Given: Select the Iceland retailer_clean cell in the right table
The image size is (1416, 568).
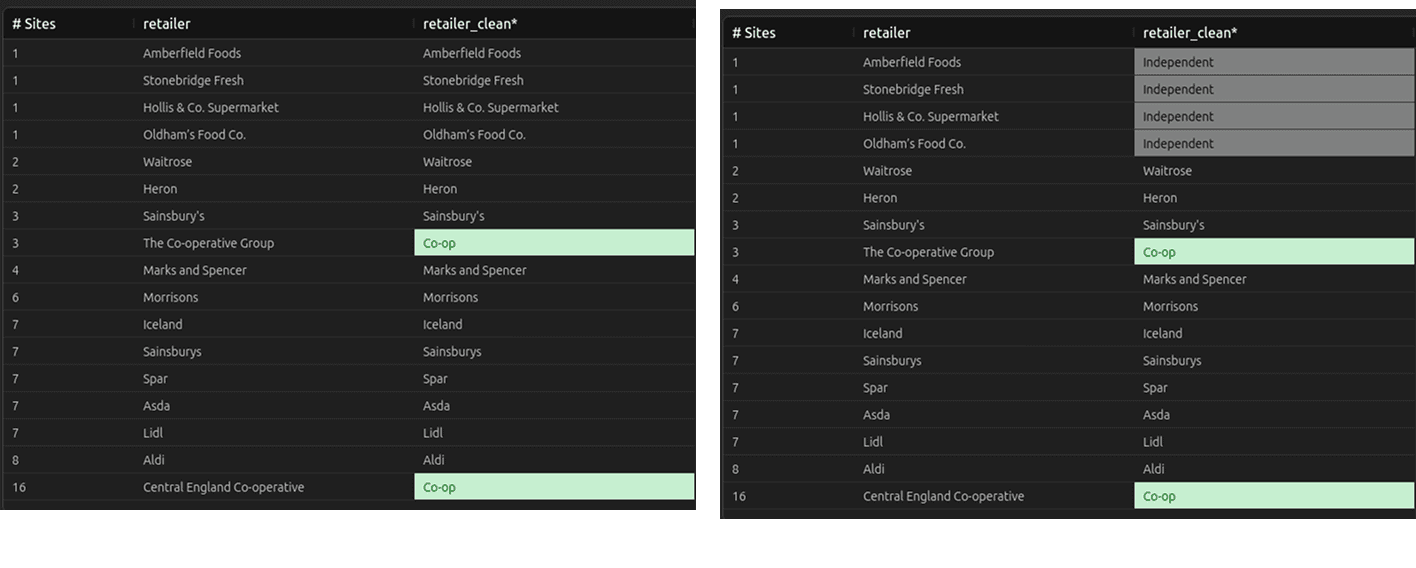Looking at the screenshot, I should tap(1163, 333).
